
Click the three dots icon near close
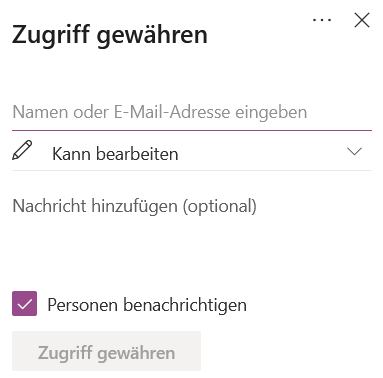322,20
